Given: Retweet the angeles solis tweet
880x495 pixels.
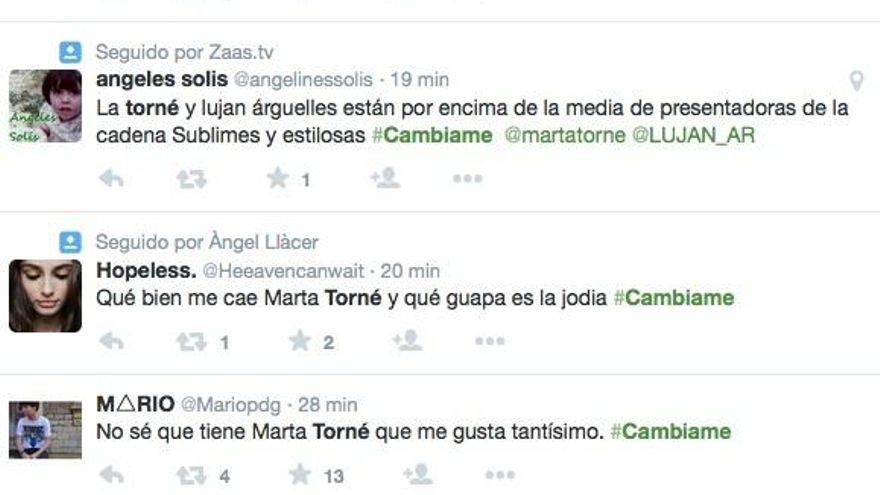Looking at the screenshot, I should 191,179.
